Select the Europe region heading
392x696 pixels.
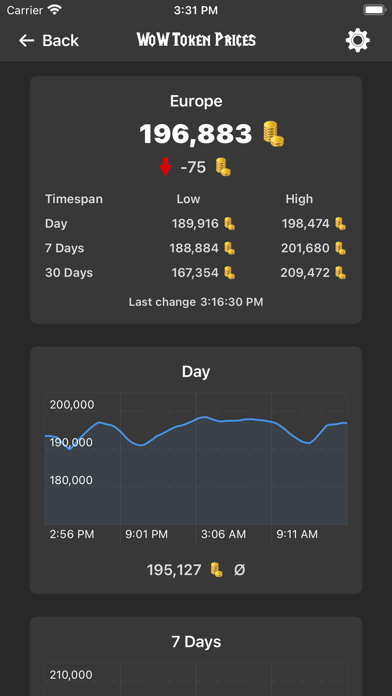(196, 101)
